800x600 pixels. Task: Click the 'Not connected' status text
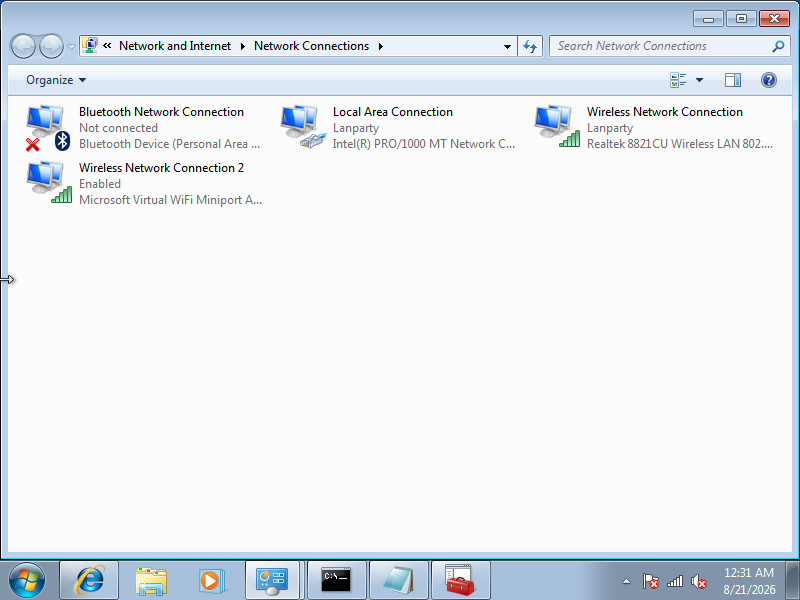click(x=118, y=128)
